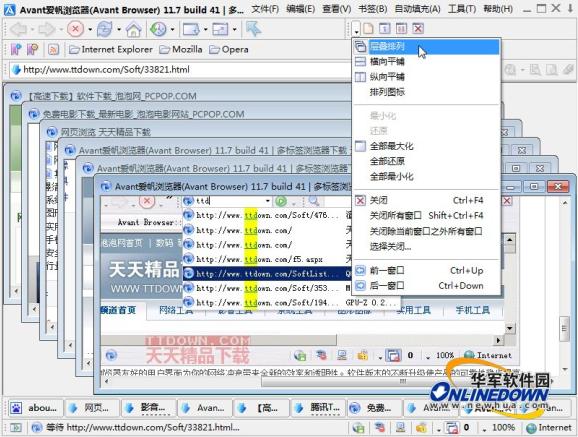Click the computer icon in bottom status bar
Screen dimensions: 578x437
[401, 428]
